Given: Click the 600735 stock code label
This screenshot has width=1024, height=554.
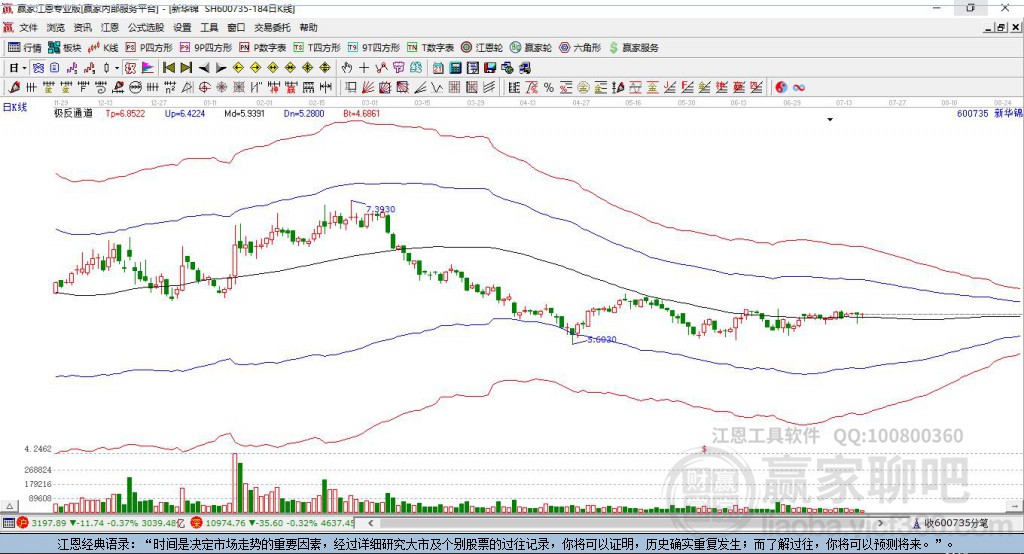Looking at the screenshot, I should coord(972,113).
